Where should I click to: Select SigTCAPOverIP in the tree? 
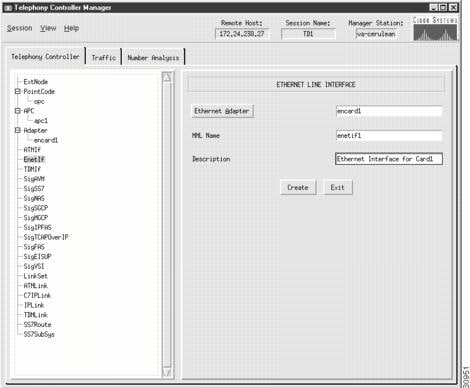[46, 237]
